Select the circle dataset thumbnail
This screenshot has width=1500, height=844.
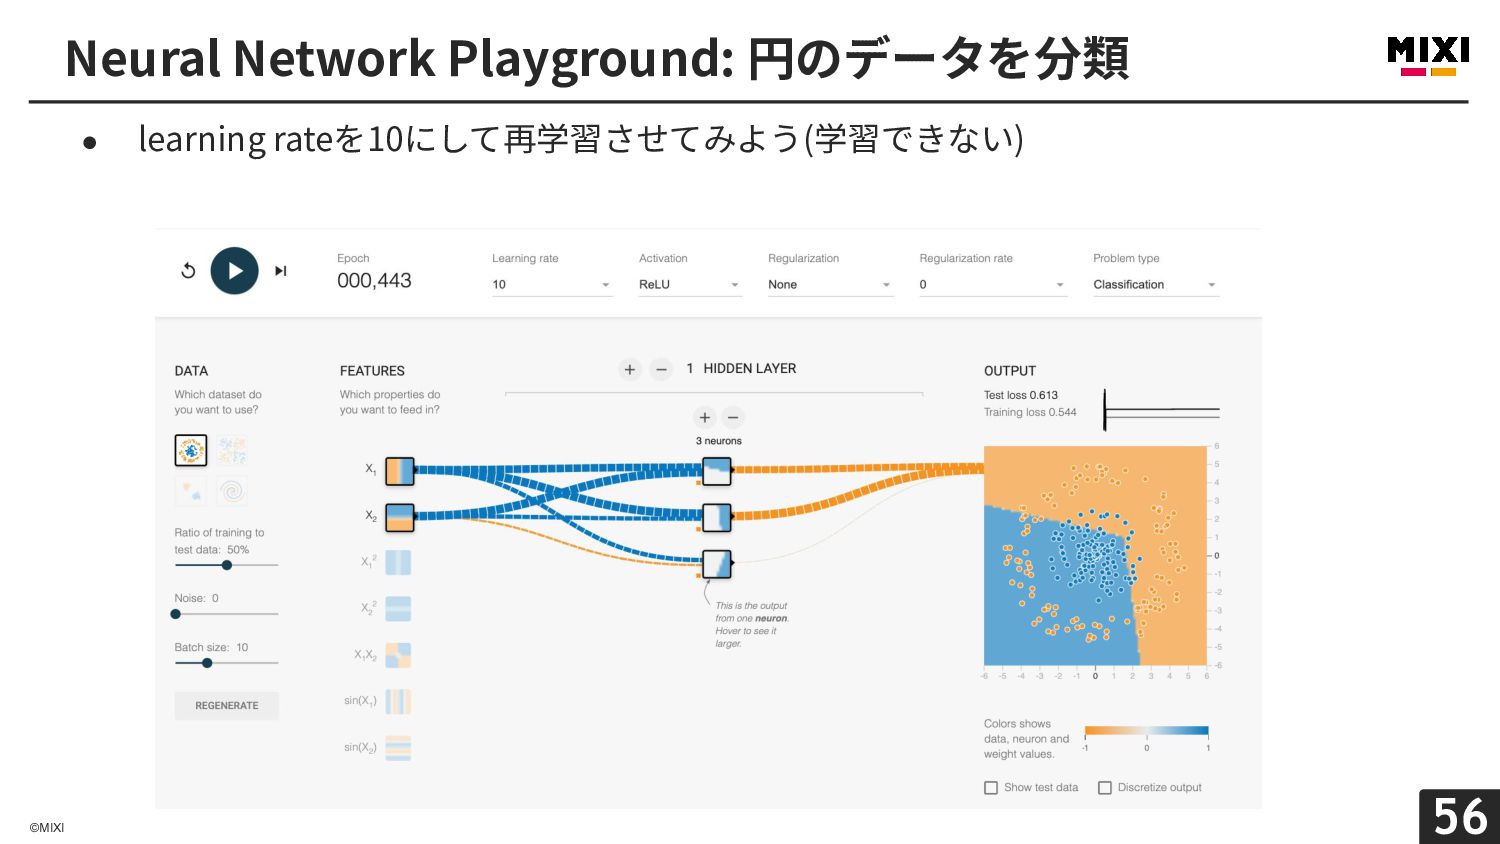[191, 451]
